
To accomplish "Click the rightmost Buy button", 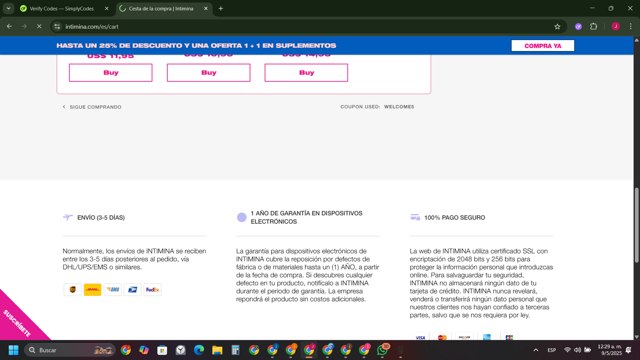I will 306,73.
